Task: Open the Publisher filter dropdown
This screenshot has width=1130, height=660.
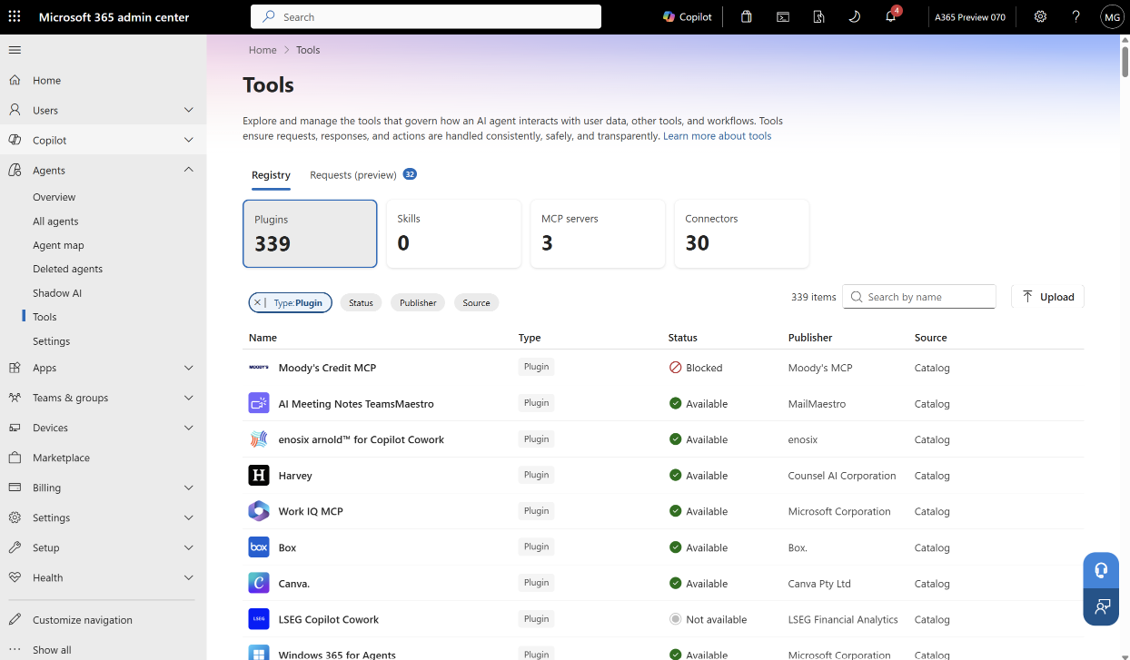Action: tap(418, 303)
